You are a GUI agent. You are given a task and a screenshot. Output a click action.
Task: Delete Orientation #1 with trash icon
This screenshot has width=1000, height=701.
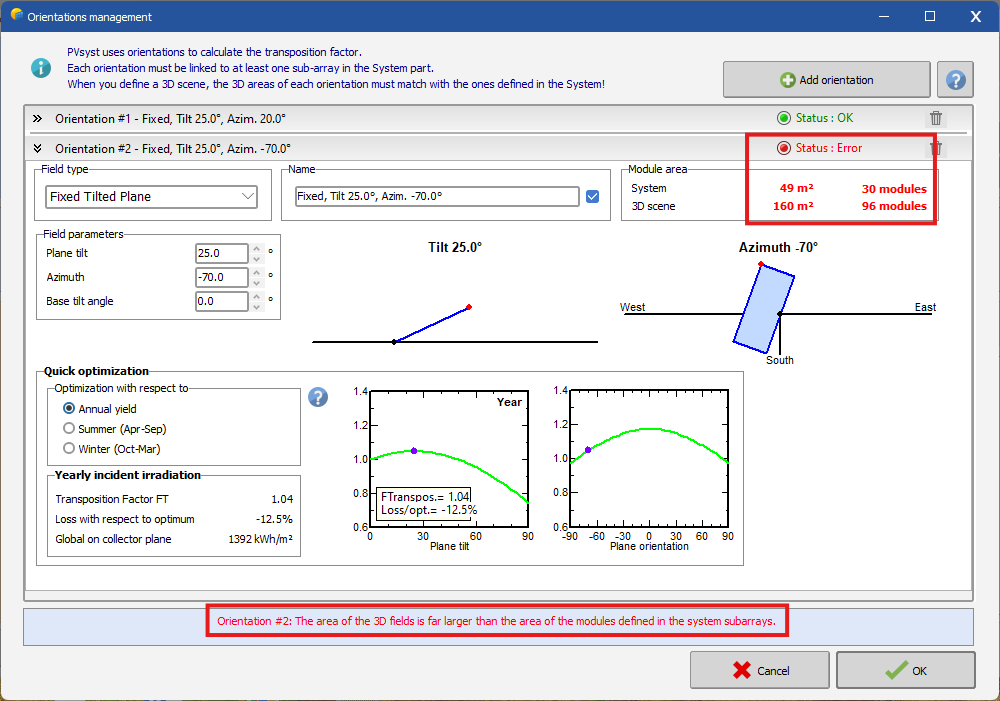click(936, 118)
